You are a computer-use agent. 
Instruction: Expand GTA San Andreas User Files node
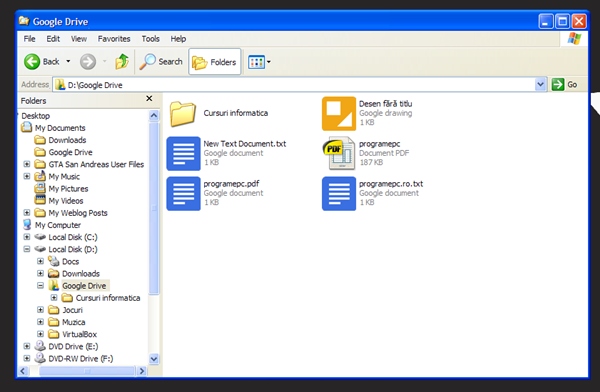coord(26,164)
